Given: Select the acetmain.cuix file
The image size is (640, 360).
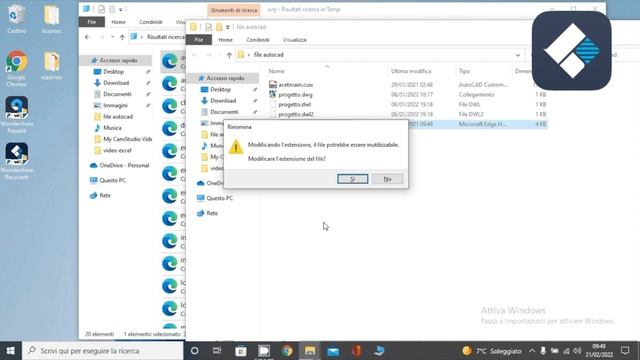Looking at the screenshot, I should tap(296, 84).
